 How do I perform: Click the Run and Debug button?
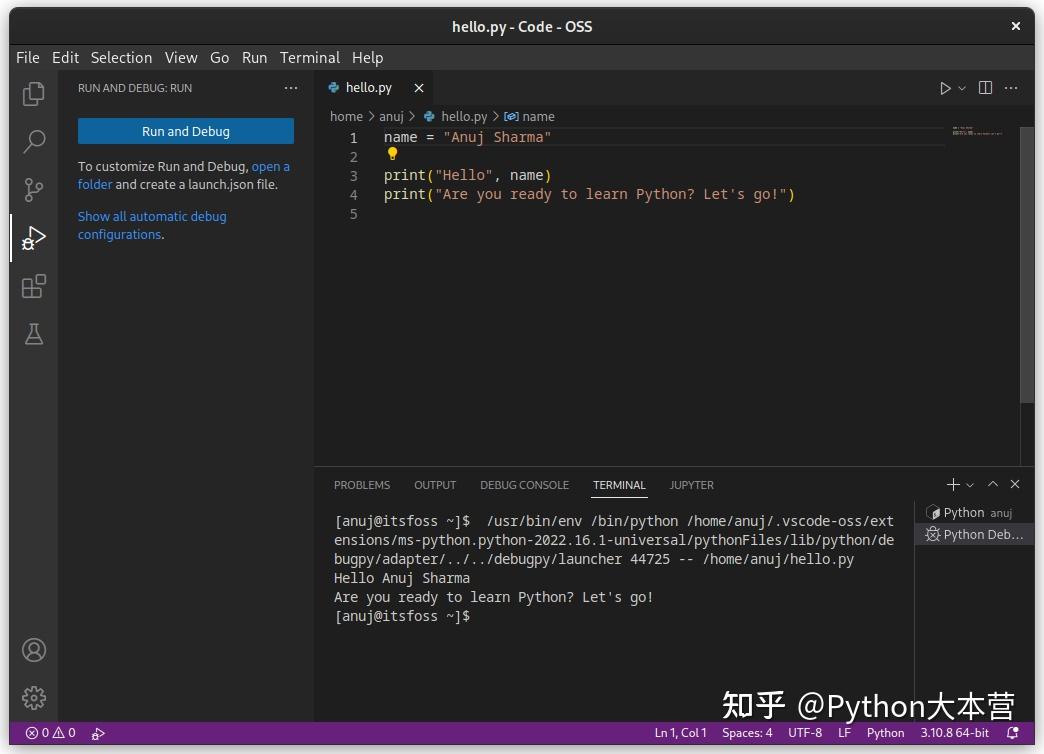pos(185,130)
